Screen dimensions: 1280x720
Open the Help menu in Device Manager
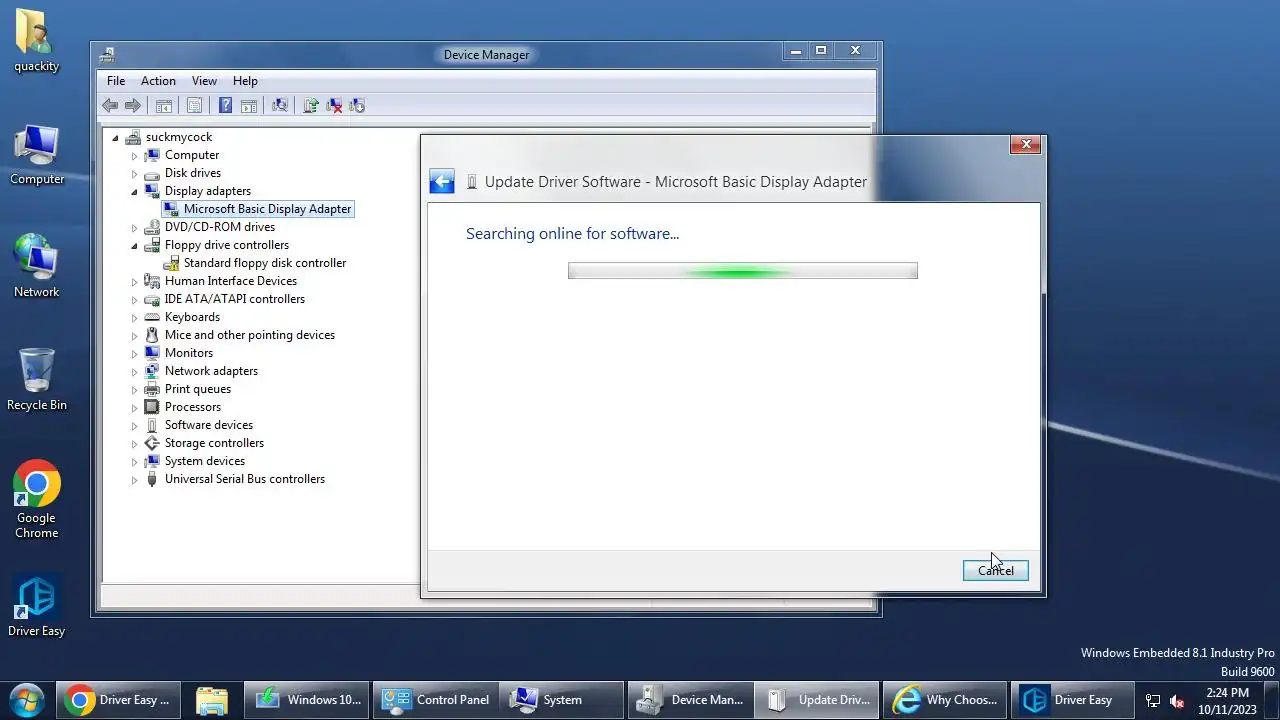[x=245, y=81]
